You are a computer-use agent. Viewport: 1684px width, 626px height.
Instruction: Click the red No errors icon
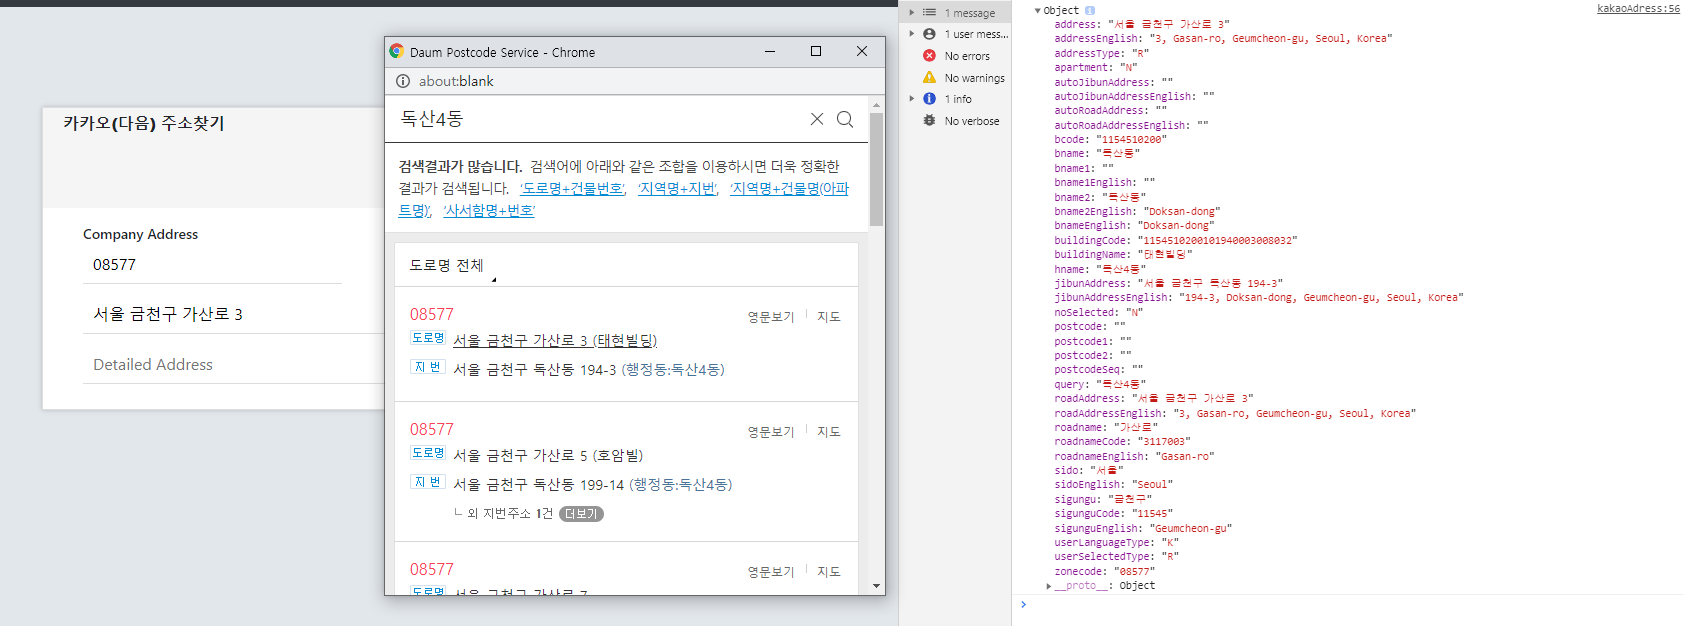[929, 56]
